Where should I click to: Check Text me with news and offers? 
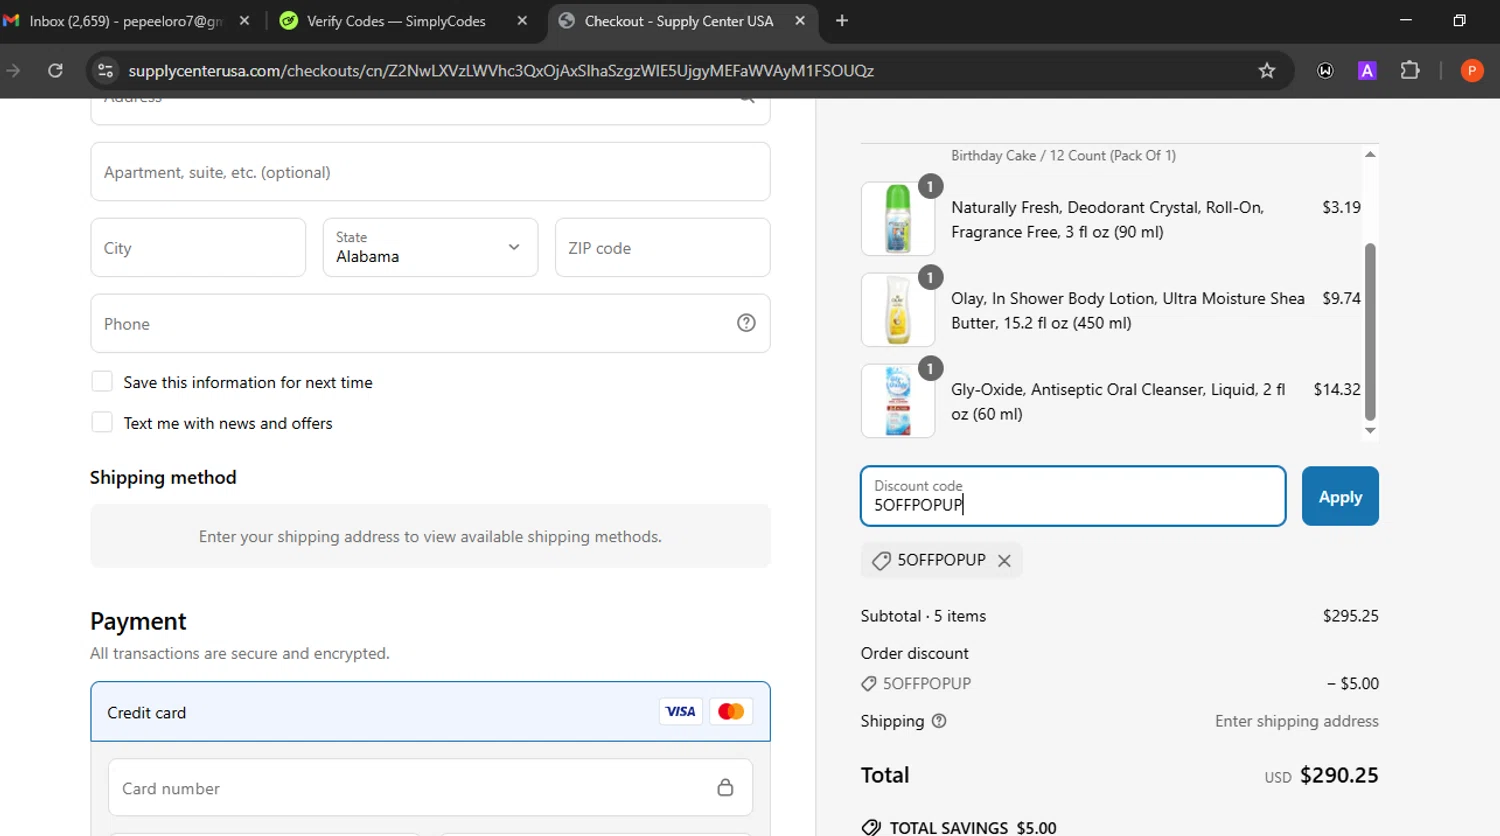102,423
